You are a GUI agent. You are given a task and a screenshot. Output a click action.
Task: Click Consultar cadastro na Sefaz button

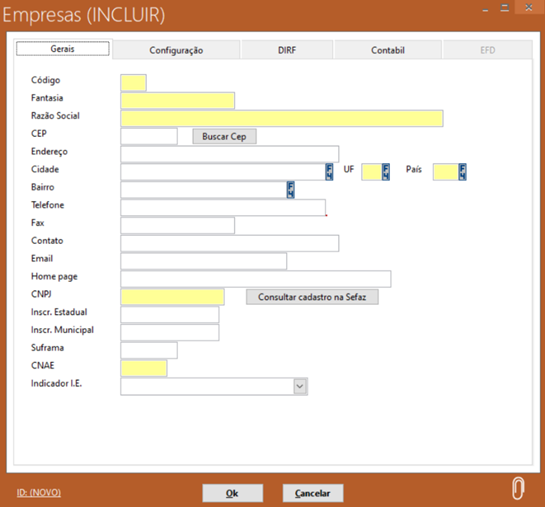(312, 297)
